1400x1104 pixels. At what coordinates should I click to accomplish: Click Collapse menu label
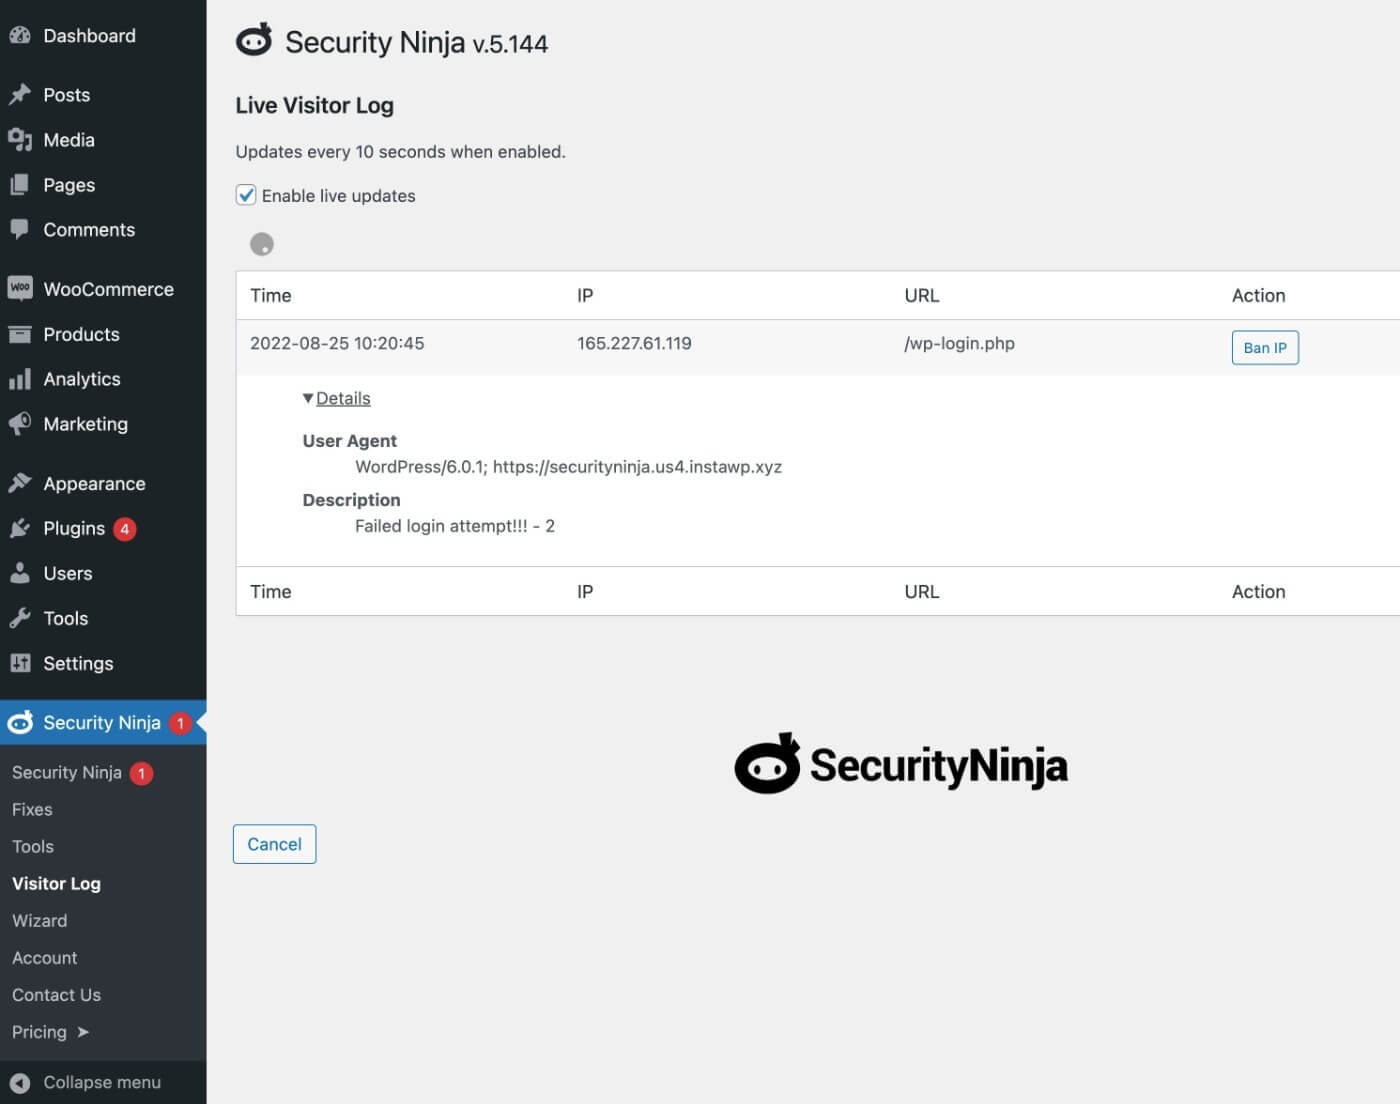tap(102, 1082)
